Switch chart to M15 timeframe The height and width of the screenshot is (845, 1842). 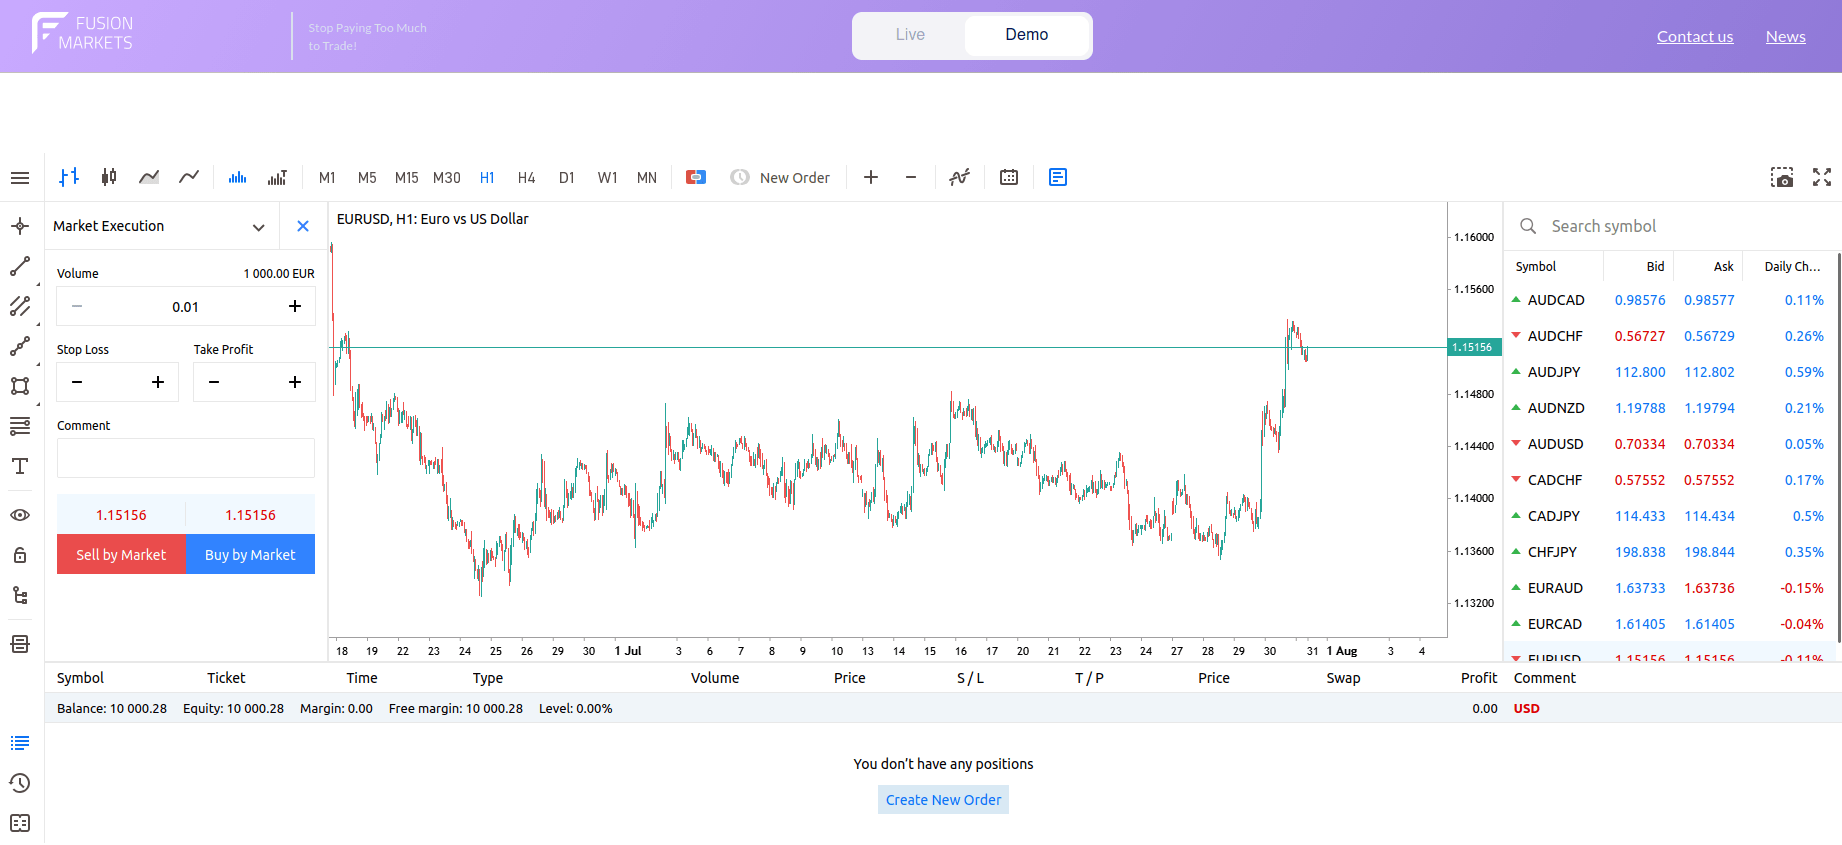(x=406, y=177)
